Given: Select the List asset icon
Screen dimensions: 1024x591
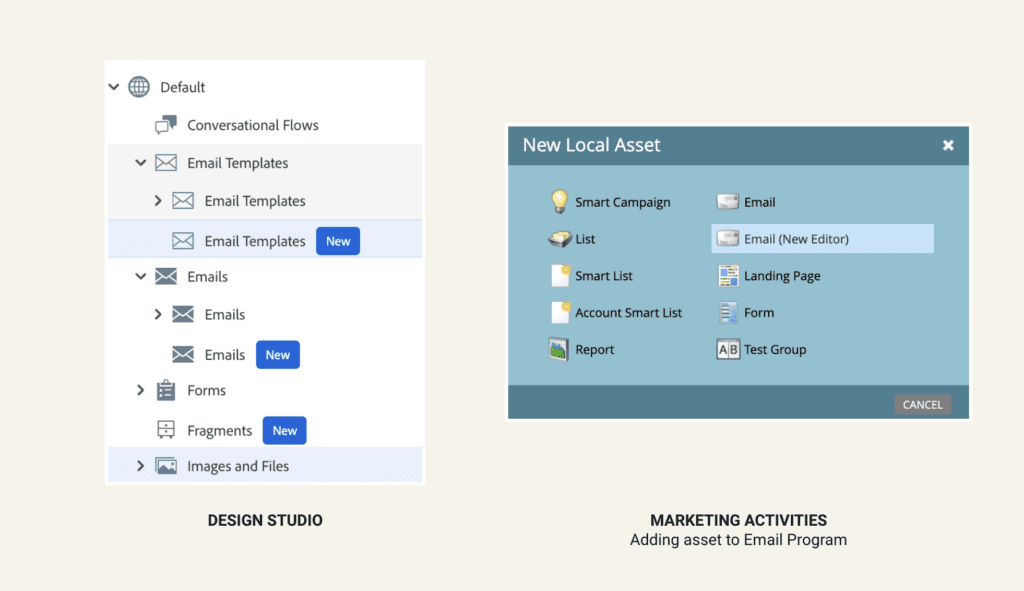Looking at the screenshot, I should [x=559, y=239].
